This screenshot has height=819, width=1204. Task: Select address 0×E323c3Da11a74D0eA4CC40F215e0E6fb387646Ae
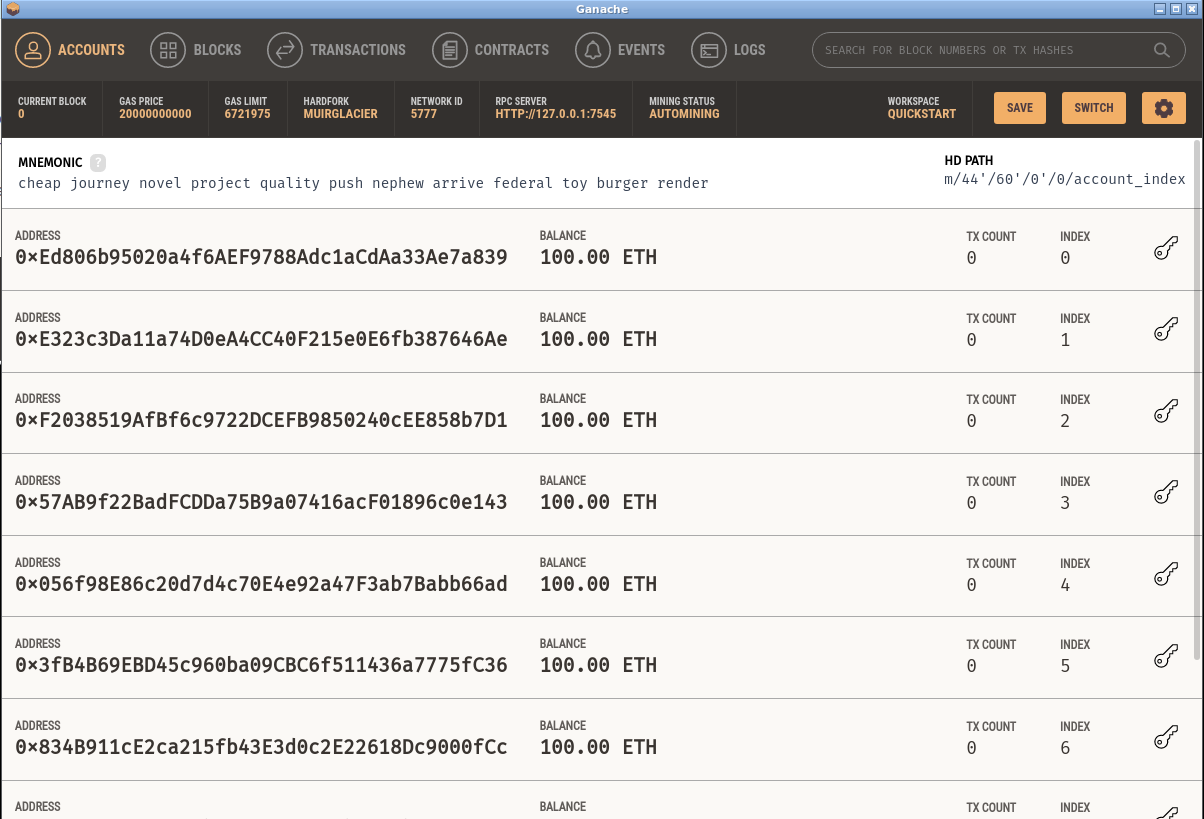pyautogui.click(x=261, y=339)
